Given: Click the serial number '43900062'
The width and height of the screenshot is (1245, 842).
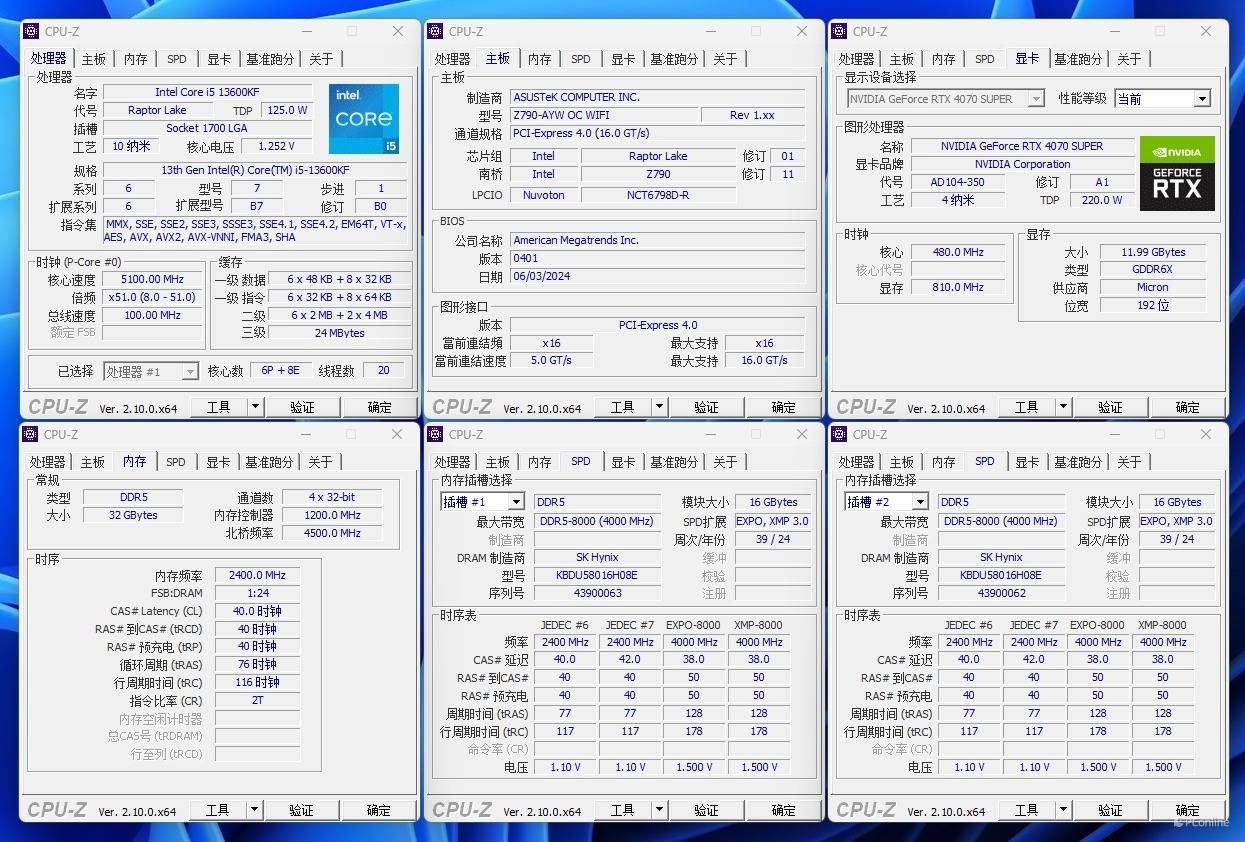Looking at the screenshot, I should [x=1001, y=593].
